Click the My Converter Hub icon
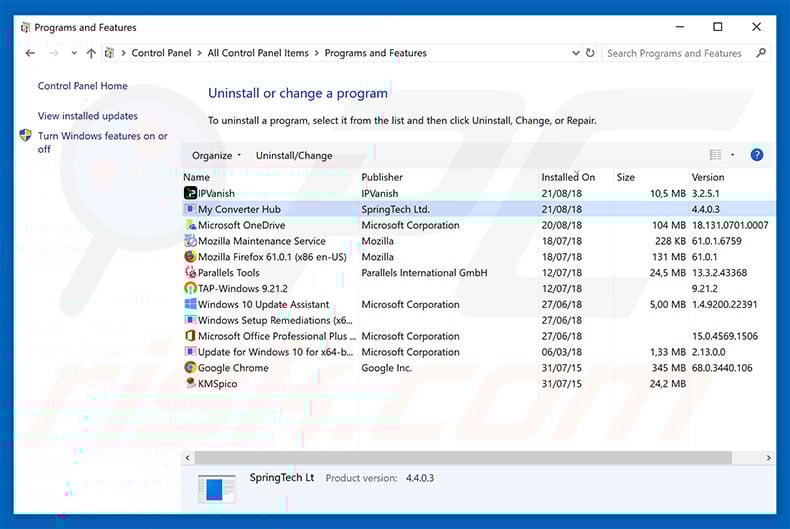The height and width of the screenshot is (529, 790). coord(190,209)
